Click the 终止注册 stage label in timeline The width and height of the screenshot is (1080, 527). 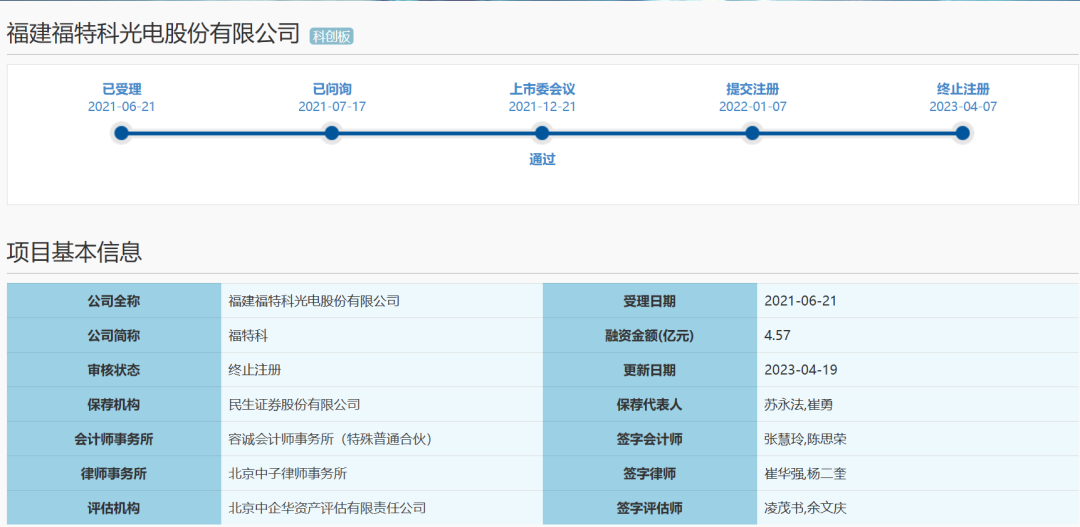click(x=962, y=89)
